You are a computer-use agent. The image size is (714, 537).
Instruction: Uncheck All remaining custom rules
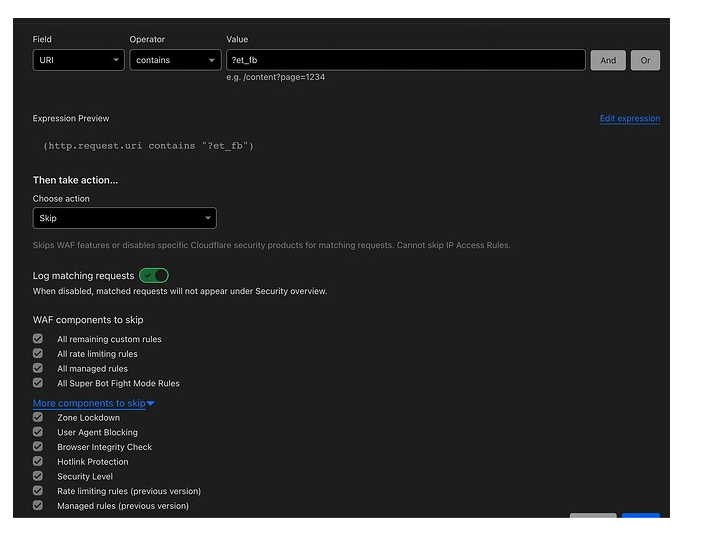(38, 338)
